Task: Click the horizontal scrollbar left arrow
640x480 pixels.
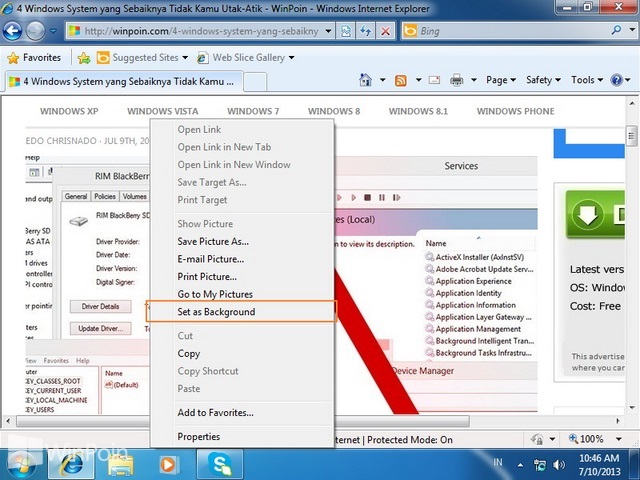Action: click(x=8, y=420)
